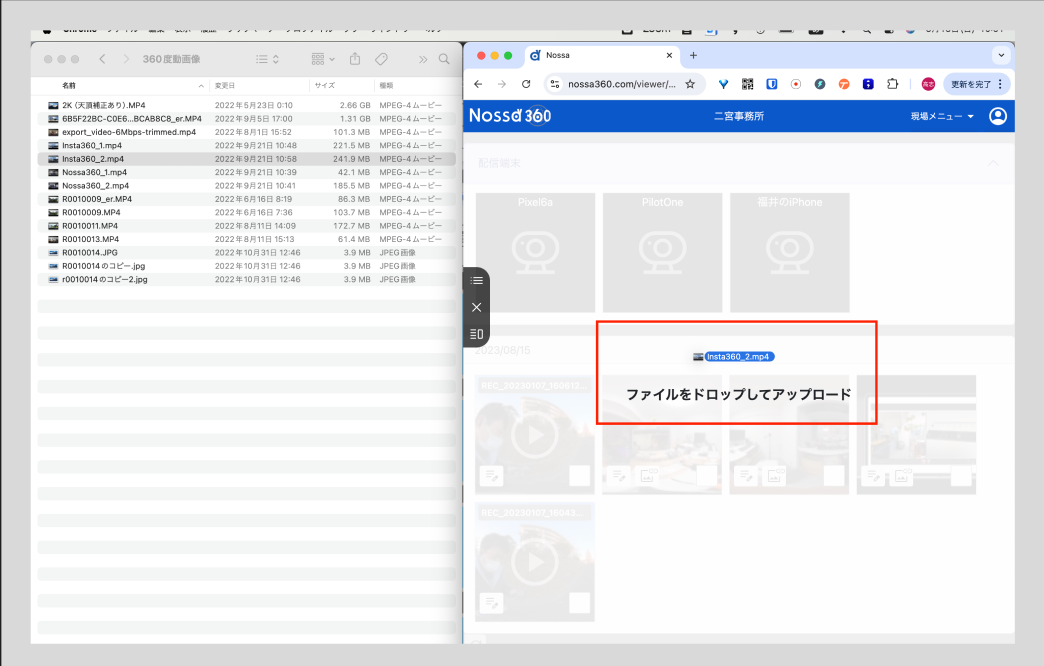Bookmark the page with the star icon
This screenshot has height=666, width=1044.
pyautogui.click(x=690, y=84)
